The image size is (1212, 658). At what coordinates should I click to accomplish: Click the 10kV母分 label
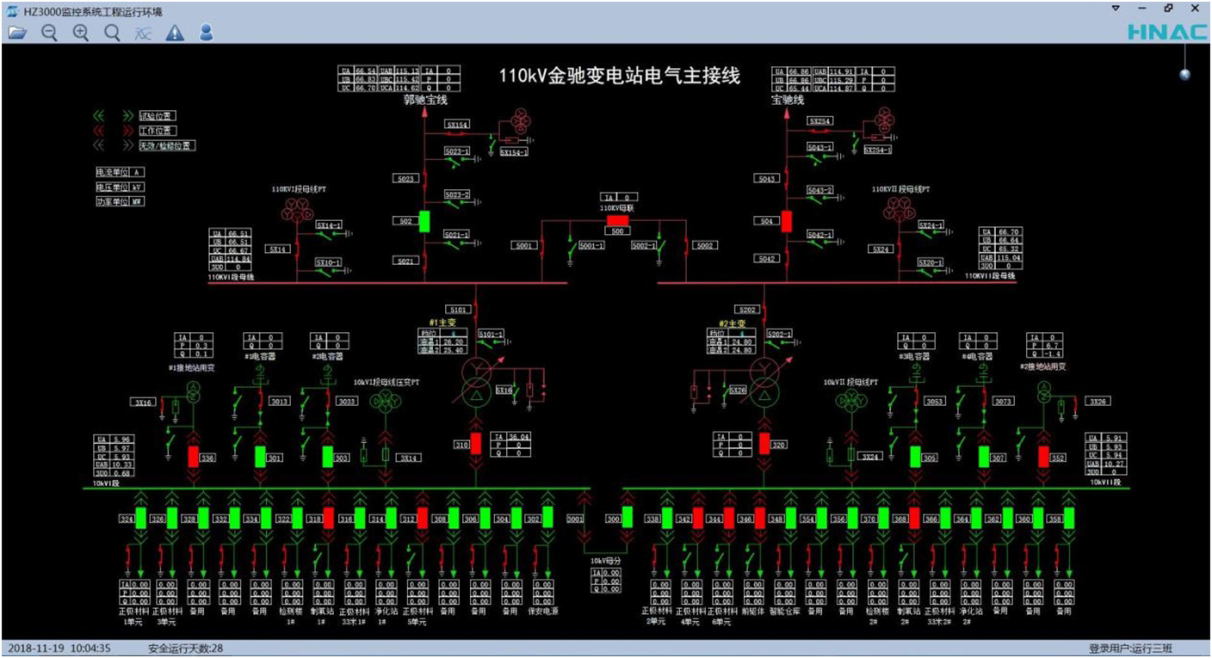(605, 561)
